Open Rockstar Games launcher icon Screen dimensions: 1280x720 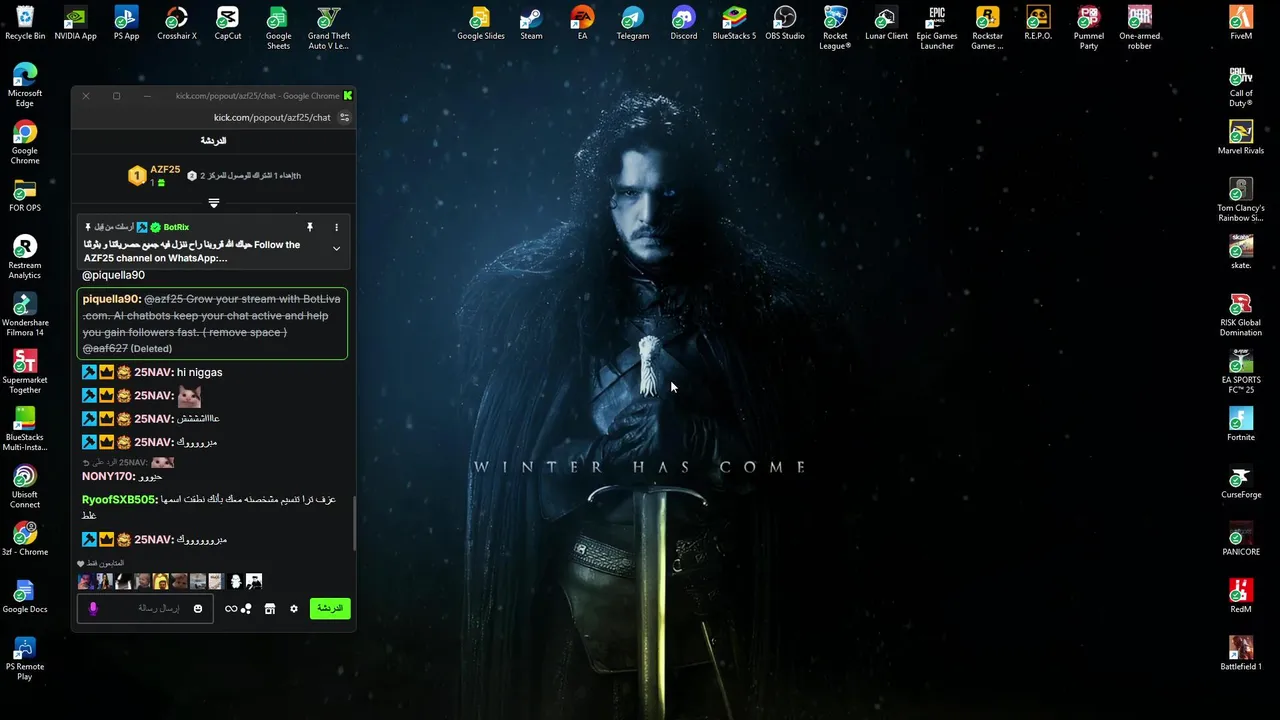click(987, 27)
